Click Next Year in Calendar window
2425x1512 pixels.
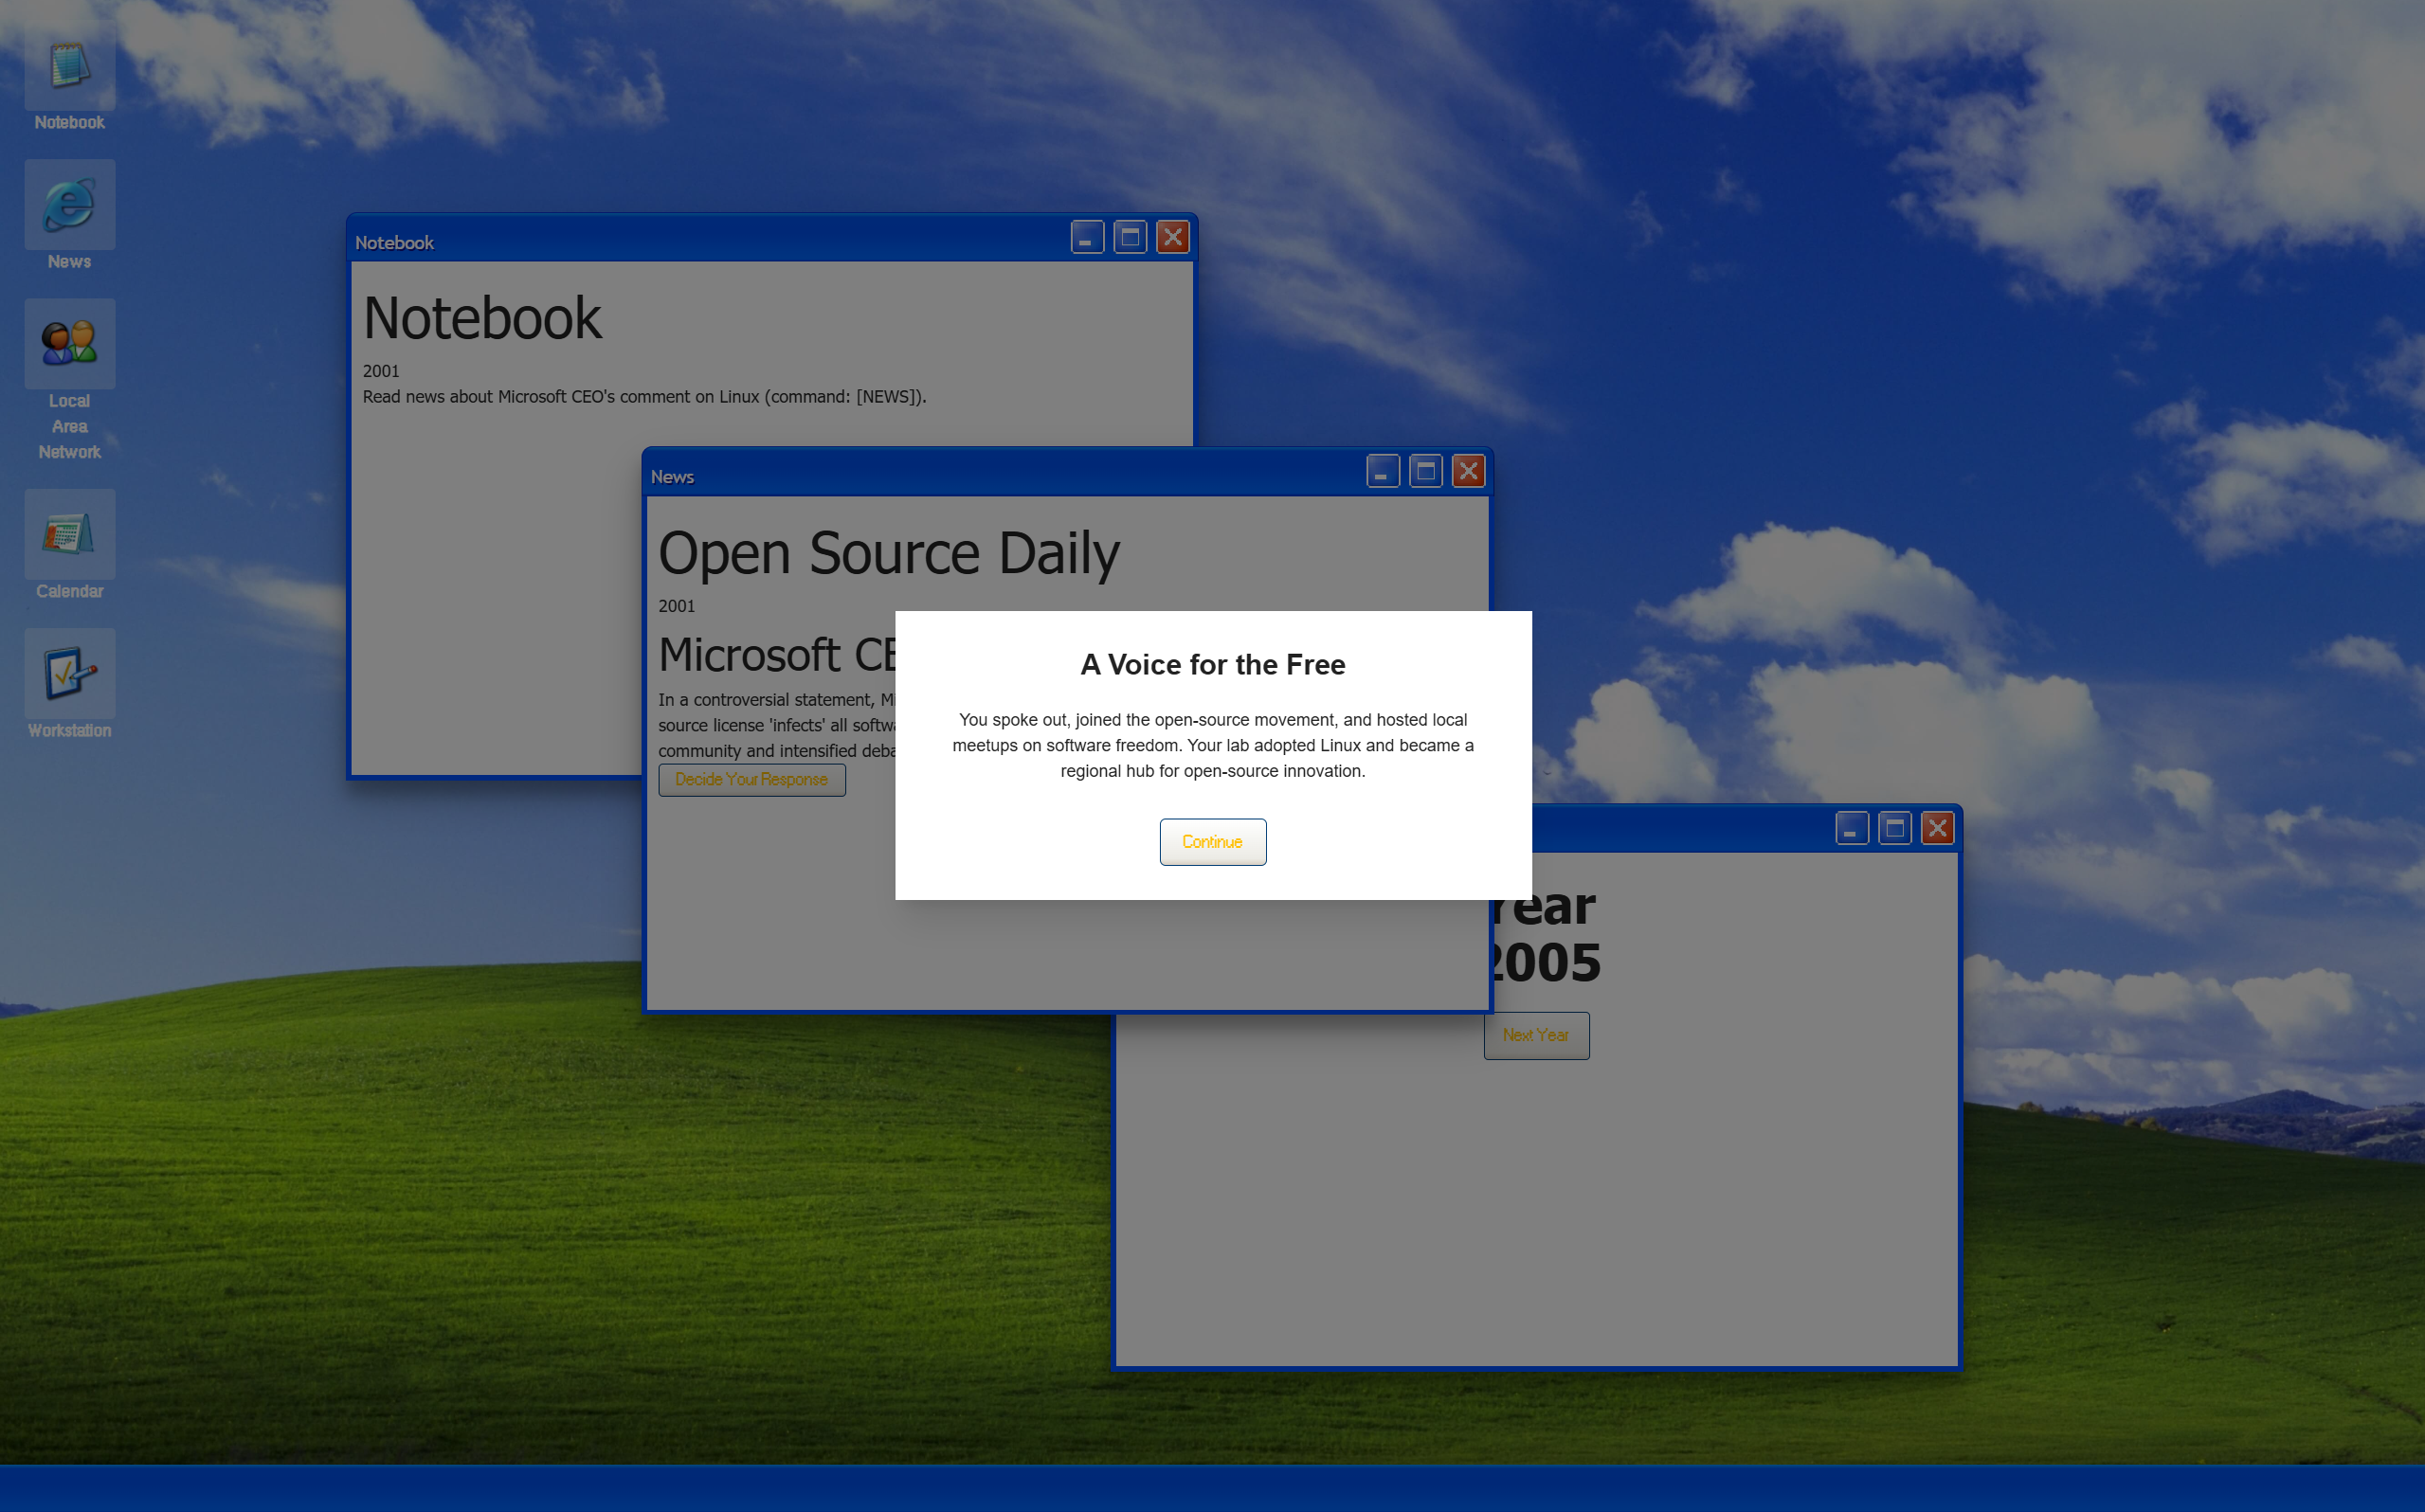pyautogui.click(x=1536, y=1035)
